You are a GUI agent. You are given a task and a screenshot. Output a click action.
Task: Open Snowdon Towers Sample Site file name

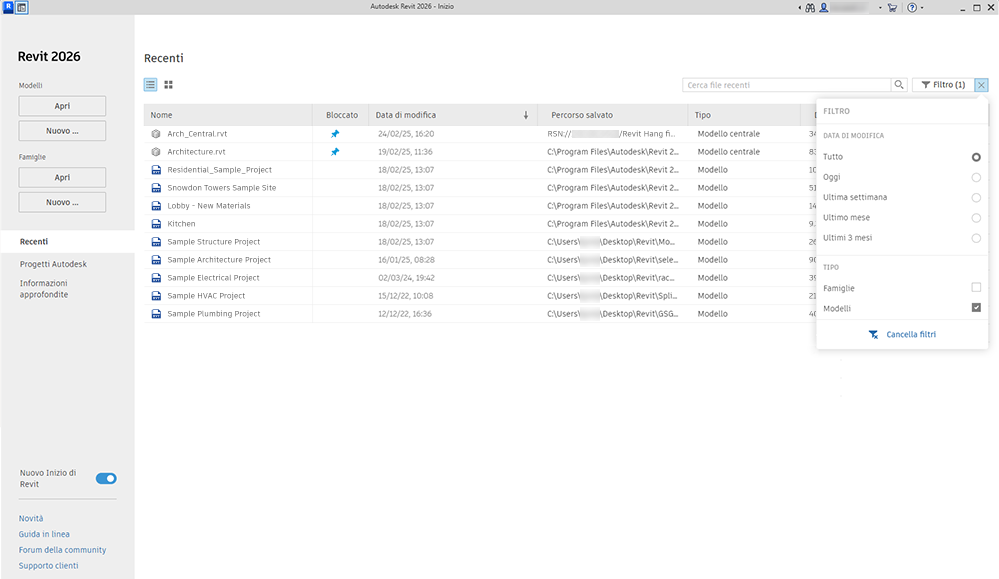click(x=222, y=188)
